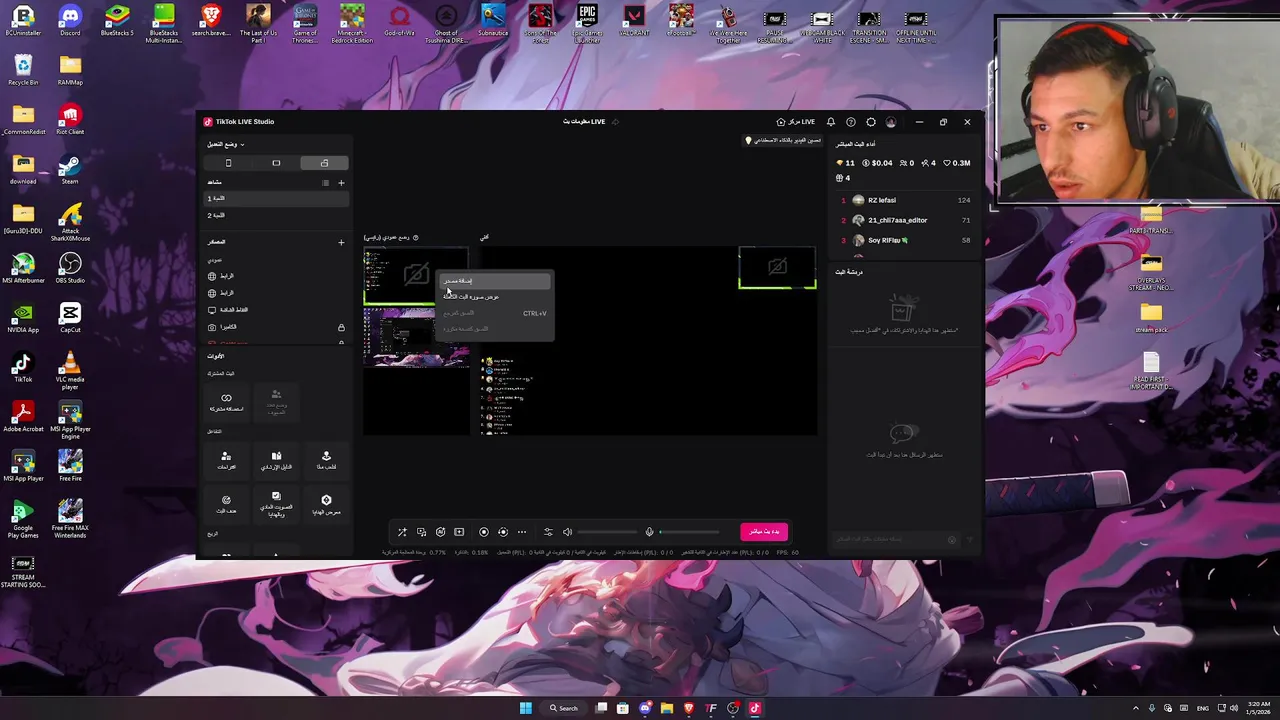Add a new scene with plus icon
The width and height of the screenshot is (1280, 720).
coord(341,183)
